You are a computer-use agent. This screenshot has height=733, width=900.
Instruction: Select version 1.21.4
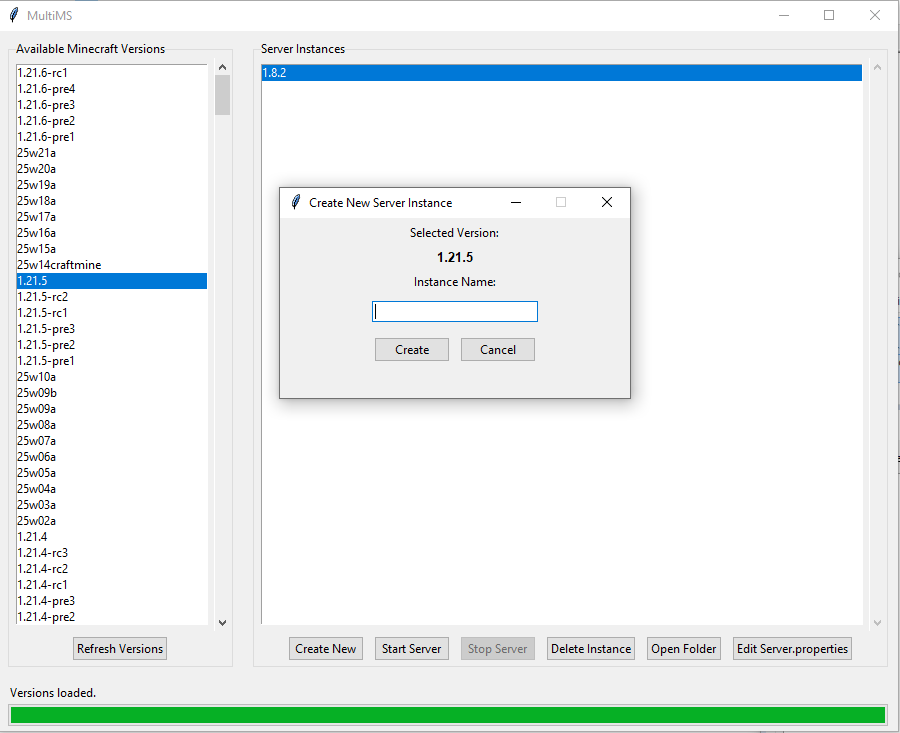[111, 537]
